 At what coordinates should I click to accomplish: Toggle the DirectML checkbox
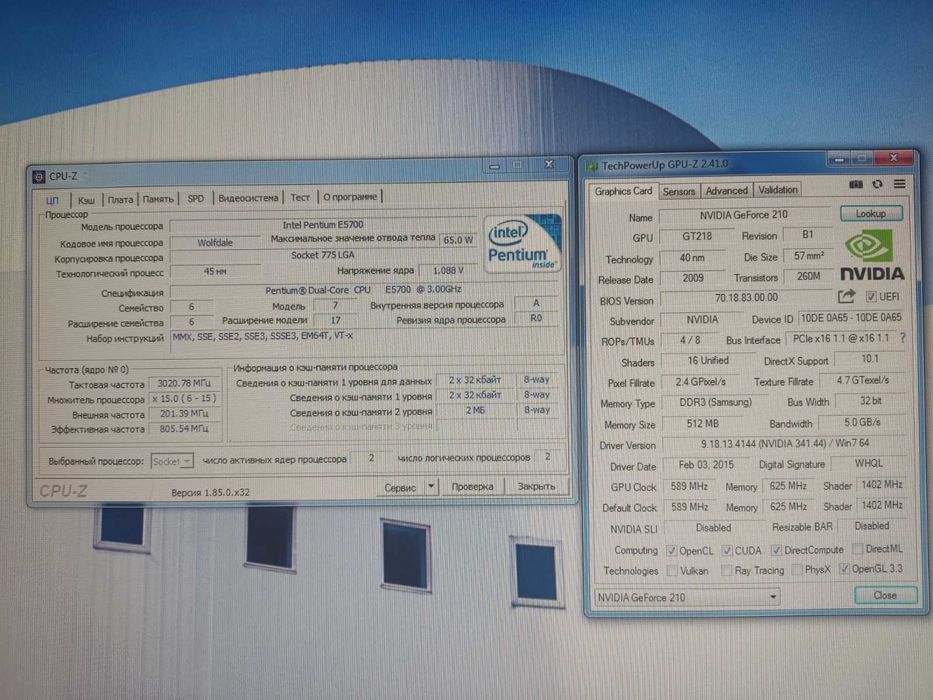(x=857, y=549)
